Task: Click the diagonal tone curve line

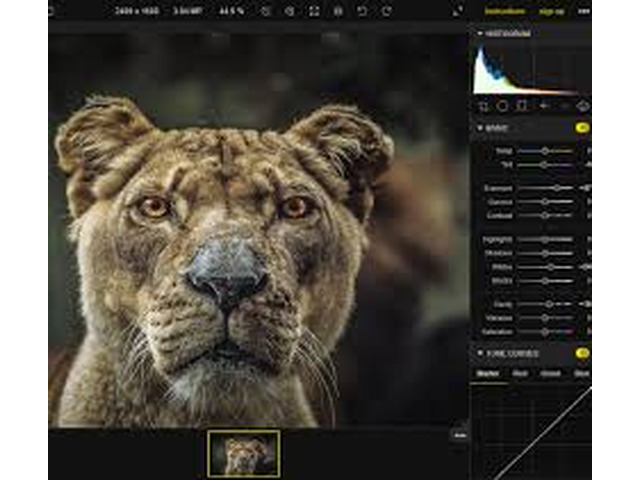Action: click(x=543, y=435)
